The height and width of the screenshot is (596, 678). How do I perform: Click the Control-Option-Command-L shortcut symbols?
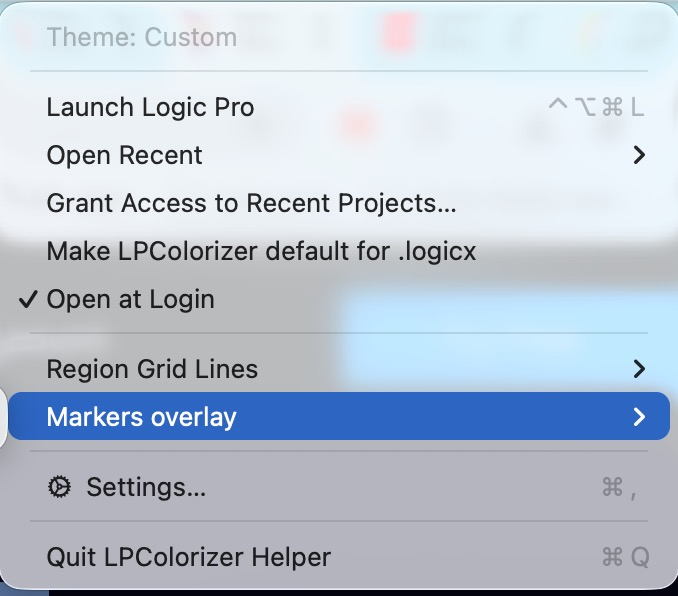pos(596,106)
